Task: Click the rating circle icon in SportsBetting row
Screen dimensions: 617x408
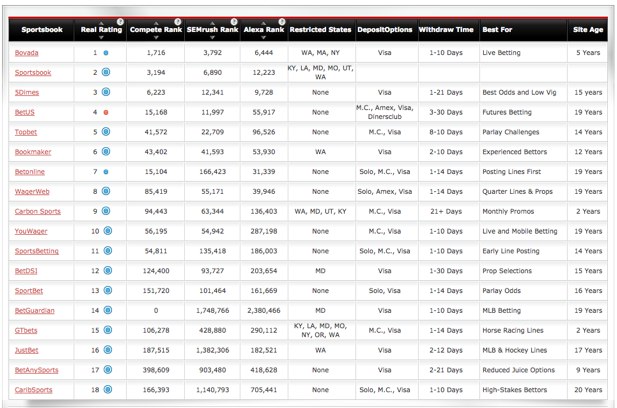Action: click(x=108, y=251)
